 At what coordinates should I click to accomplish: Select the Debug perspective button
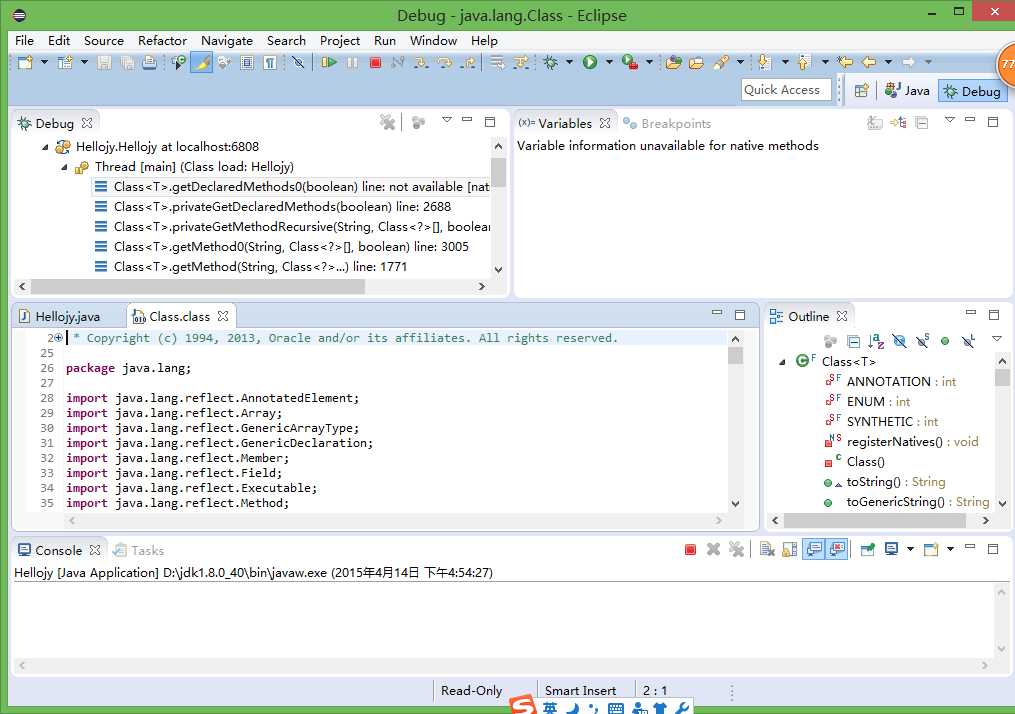[972, 91]
